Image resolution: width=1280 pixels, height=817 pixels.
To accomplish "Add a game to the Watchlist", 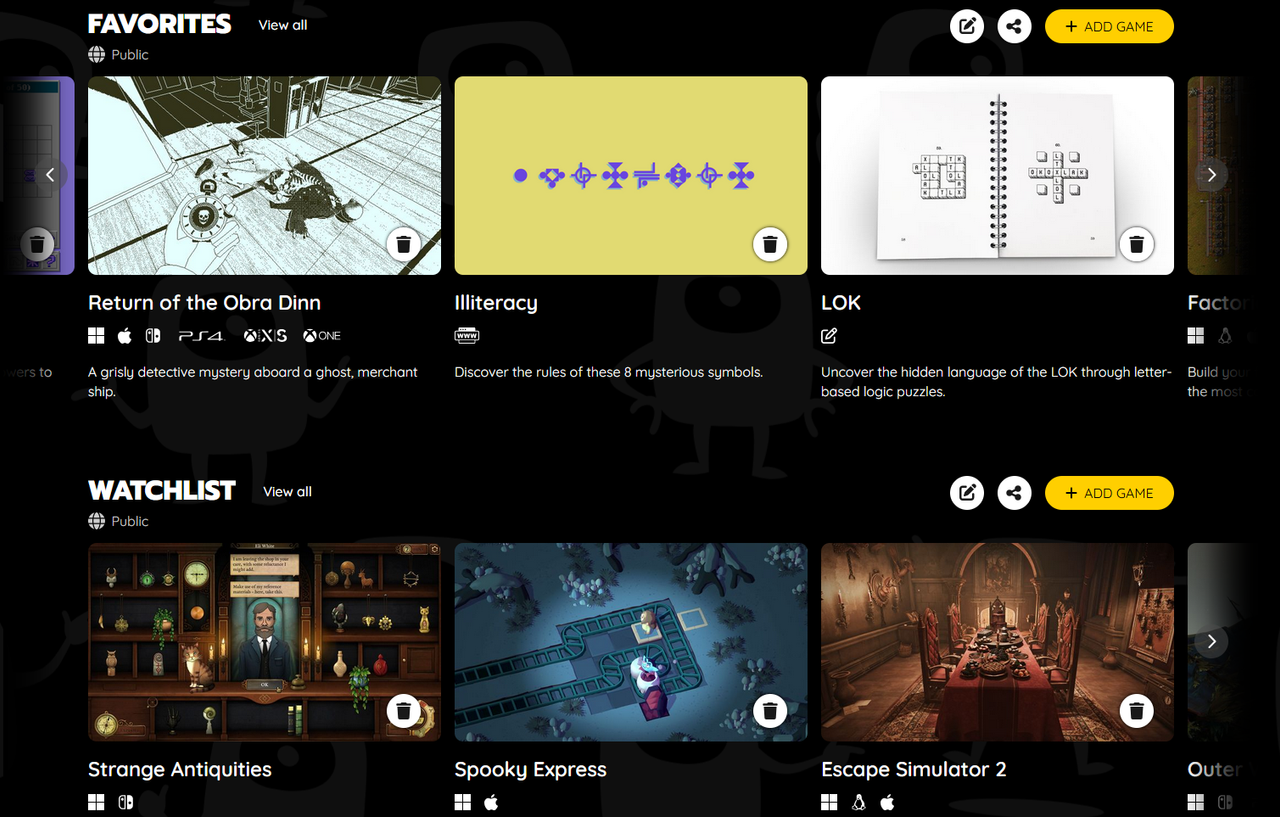I will tap(1109, 493).
